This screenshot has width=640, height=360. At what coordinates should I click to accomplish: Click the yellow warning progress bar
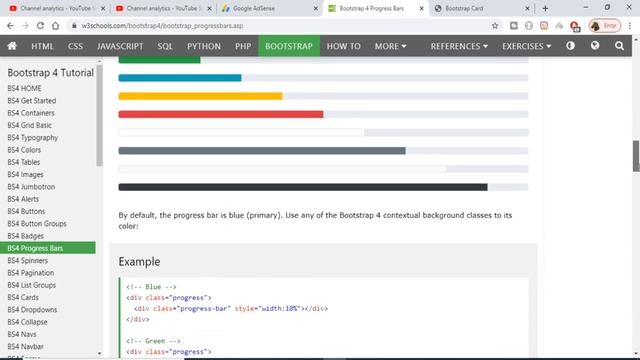coord(200,96)
